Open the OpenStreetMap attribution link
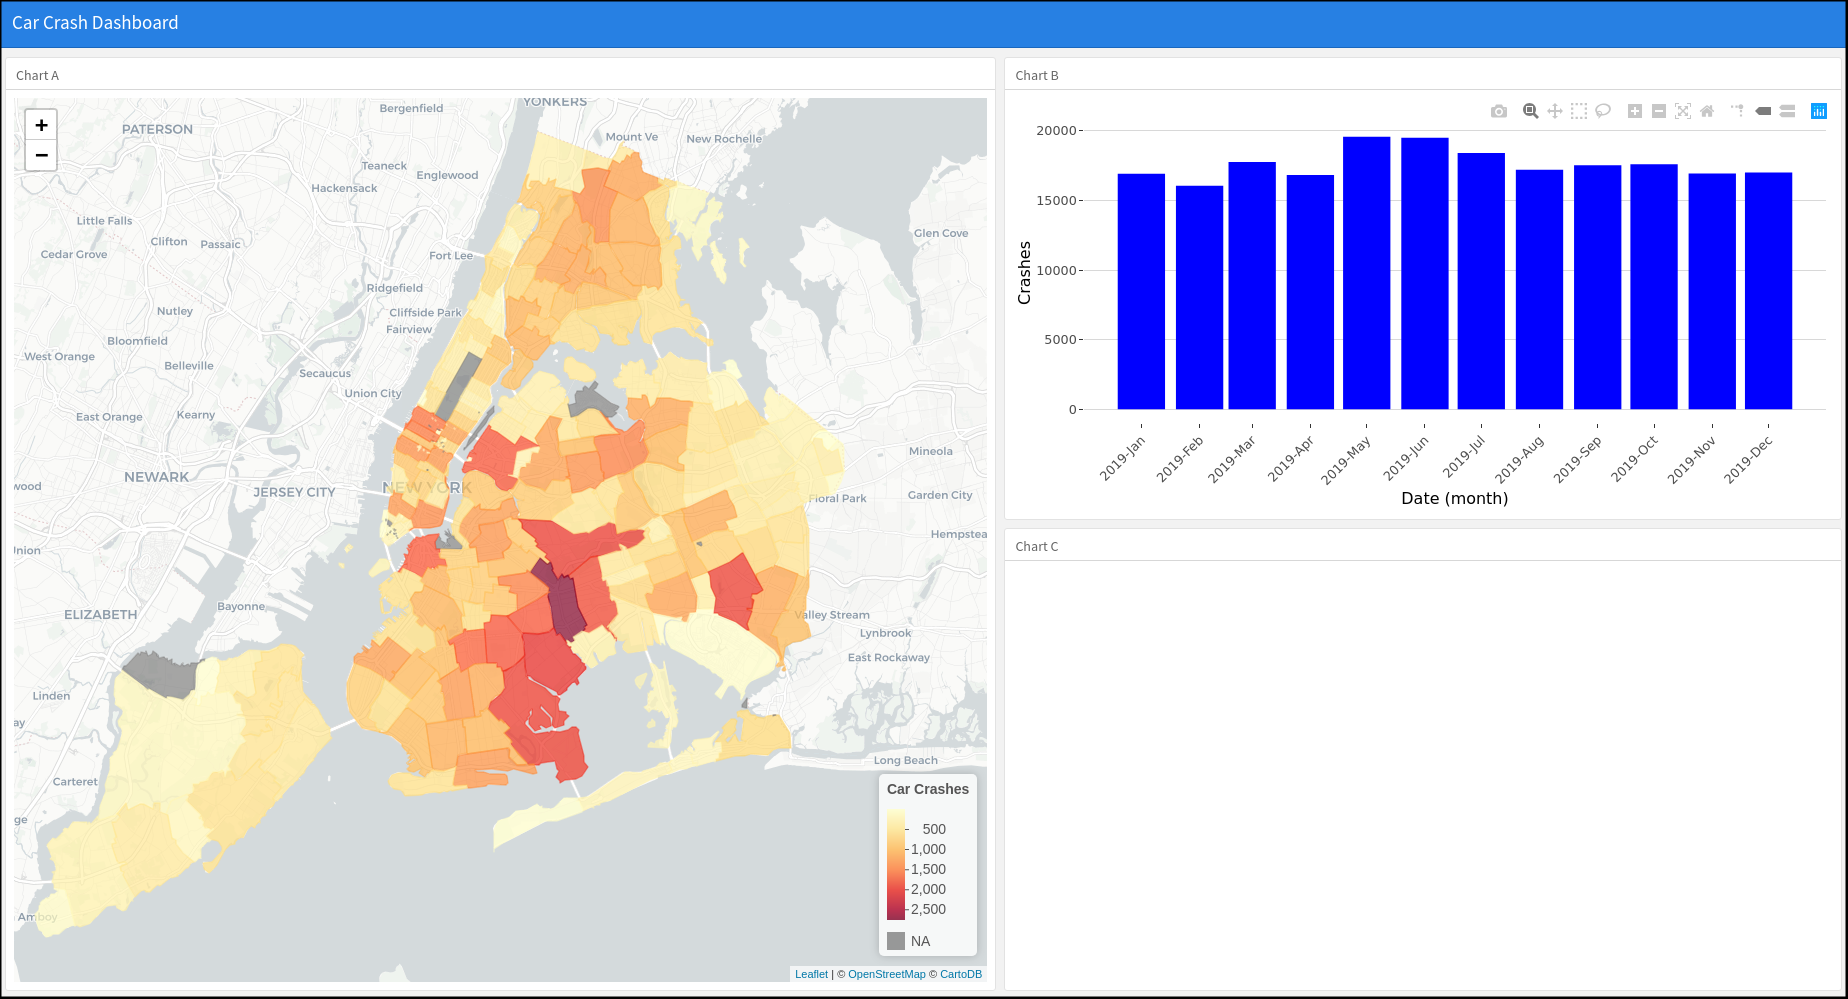This screenshot has height=999, width=1848. point(886,974)
